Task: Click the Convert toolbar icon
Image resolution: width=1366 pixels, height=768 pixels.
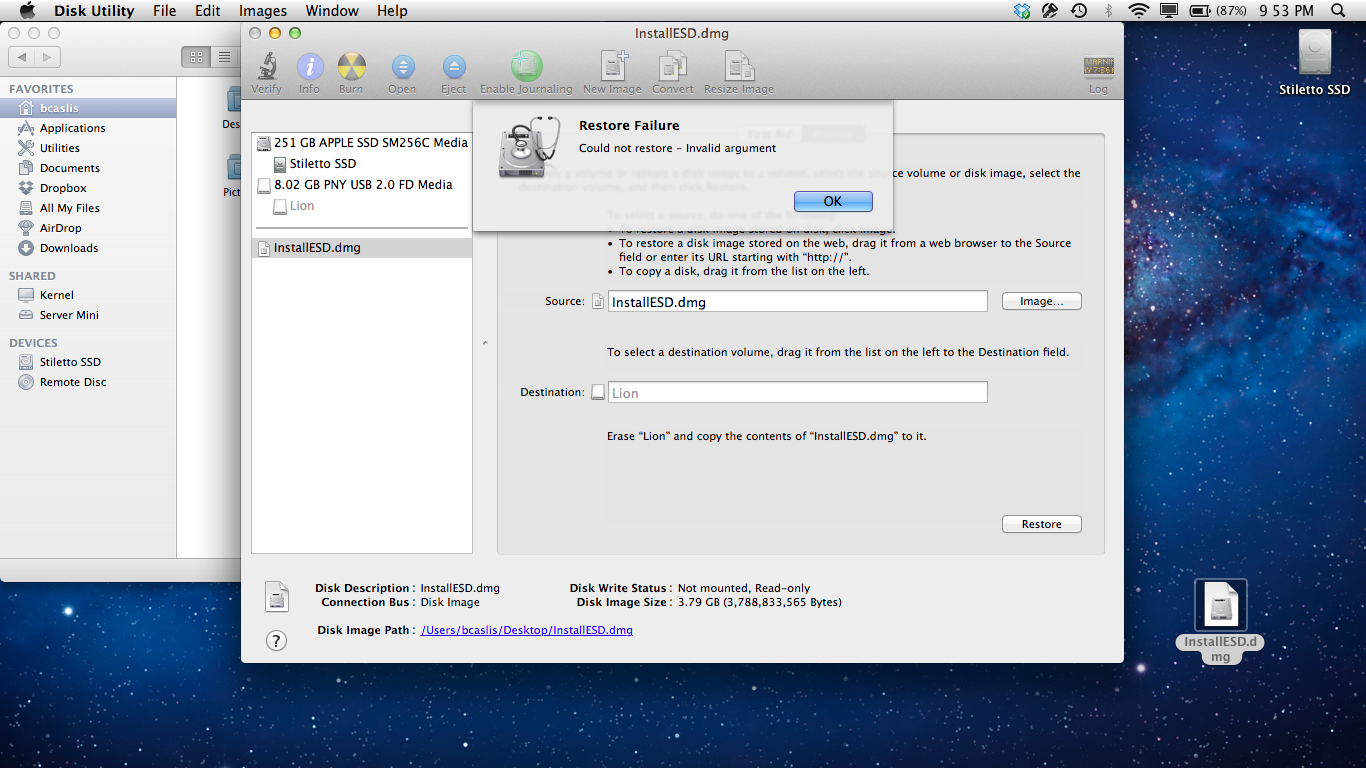Action: (672, 67)
